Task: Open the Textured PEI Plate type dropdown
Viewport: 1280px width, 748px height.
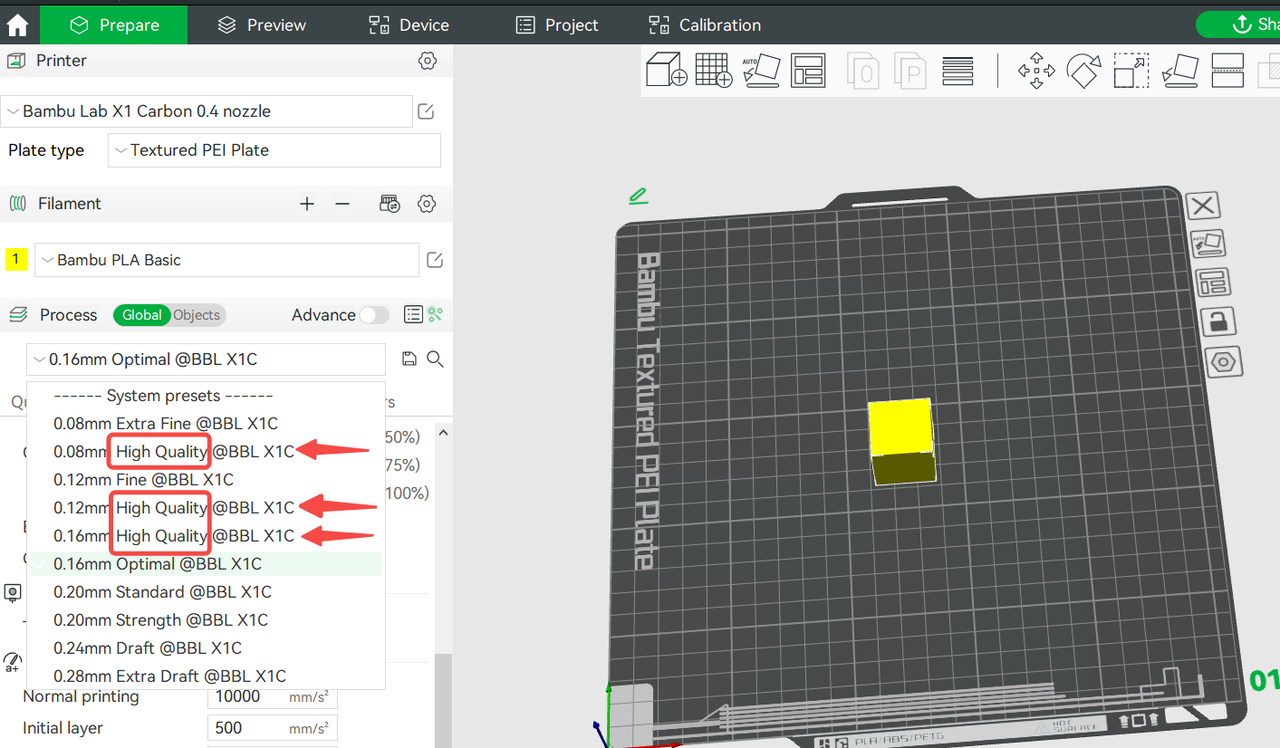Action: [x=274, y=150]
